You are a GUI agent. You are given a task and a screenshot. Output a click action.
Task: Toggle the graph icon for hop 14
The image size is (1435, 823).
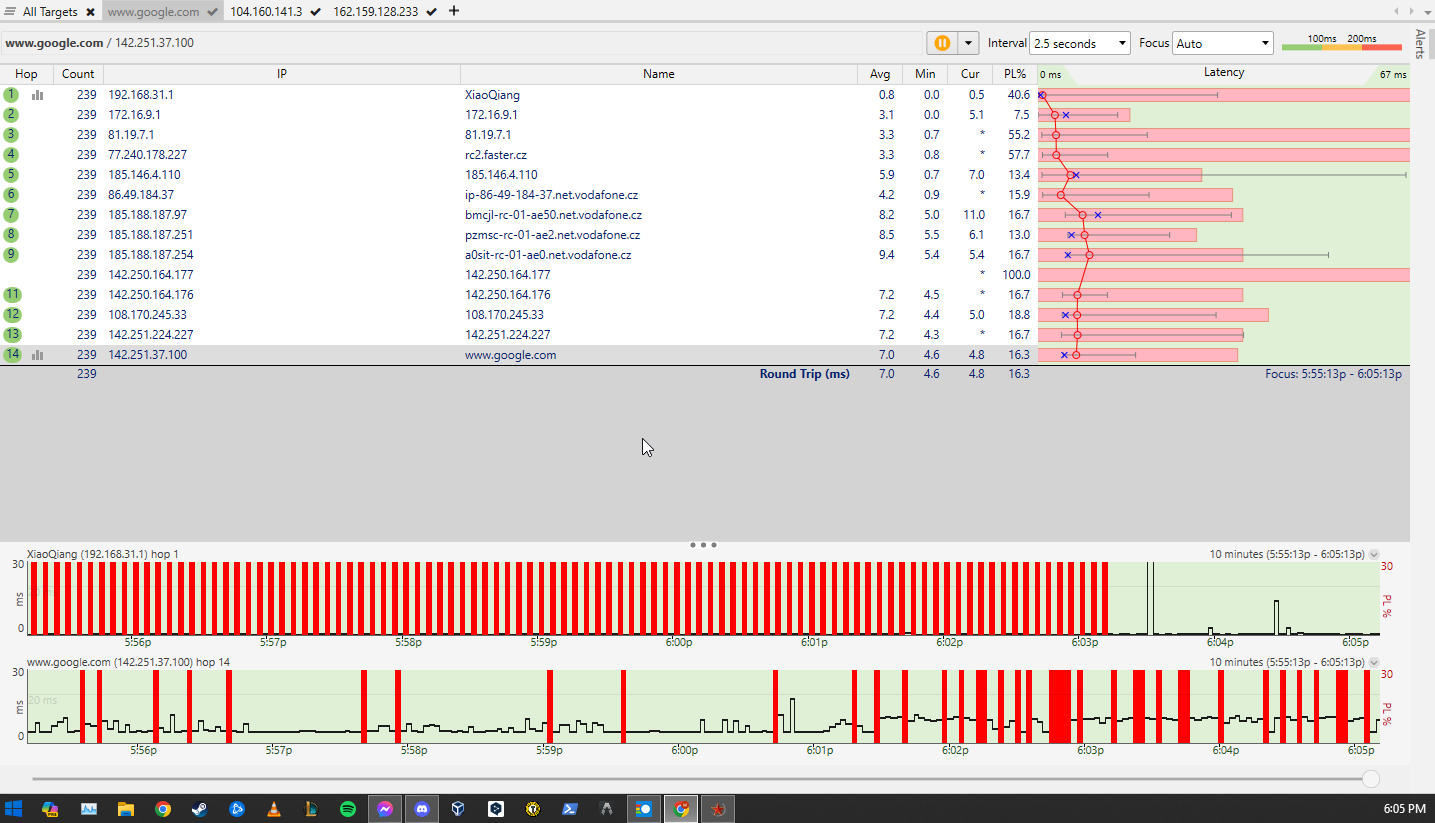coord(38,355)
